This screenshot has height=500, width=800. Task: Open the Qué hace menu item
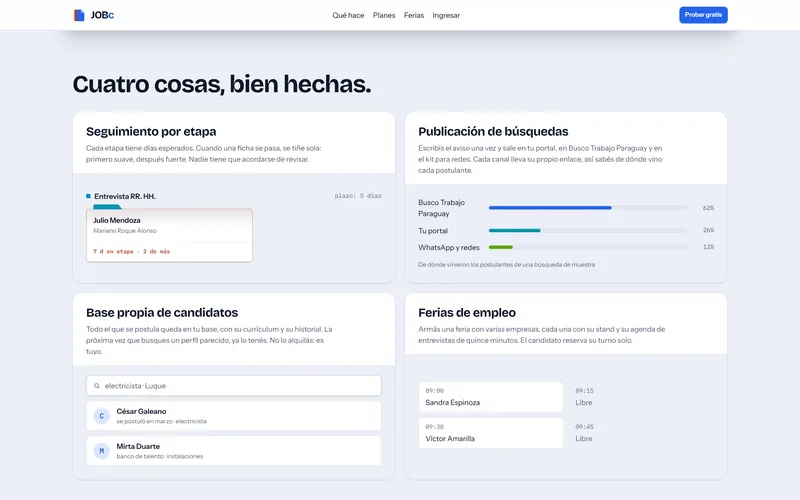pyautogui.click(x=348, y=15)
